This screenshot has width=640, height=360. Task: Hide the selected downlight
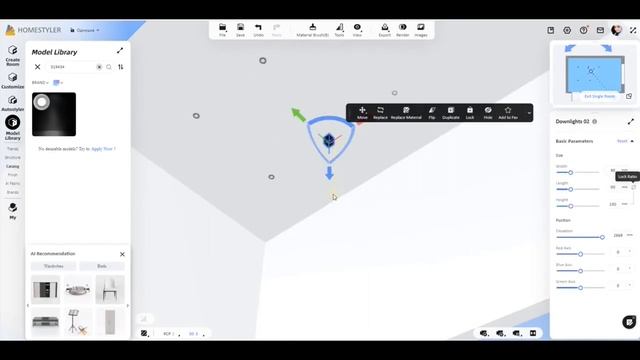[488, 113]
